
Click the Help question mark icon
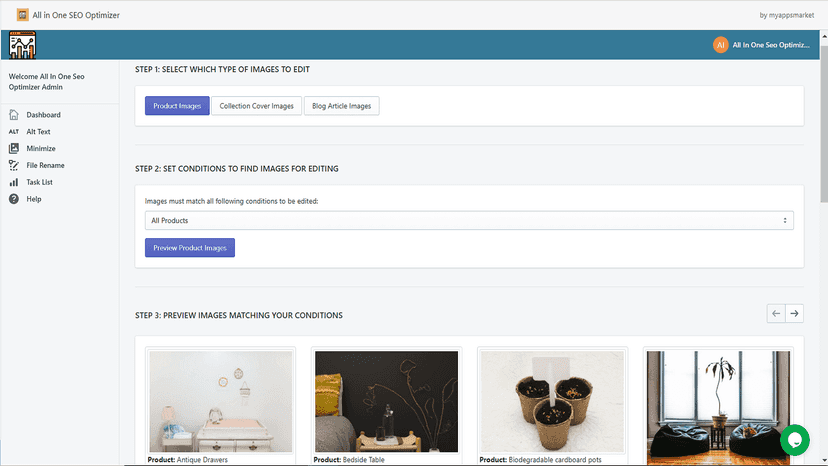(x=14, y=199)
